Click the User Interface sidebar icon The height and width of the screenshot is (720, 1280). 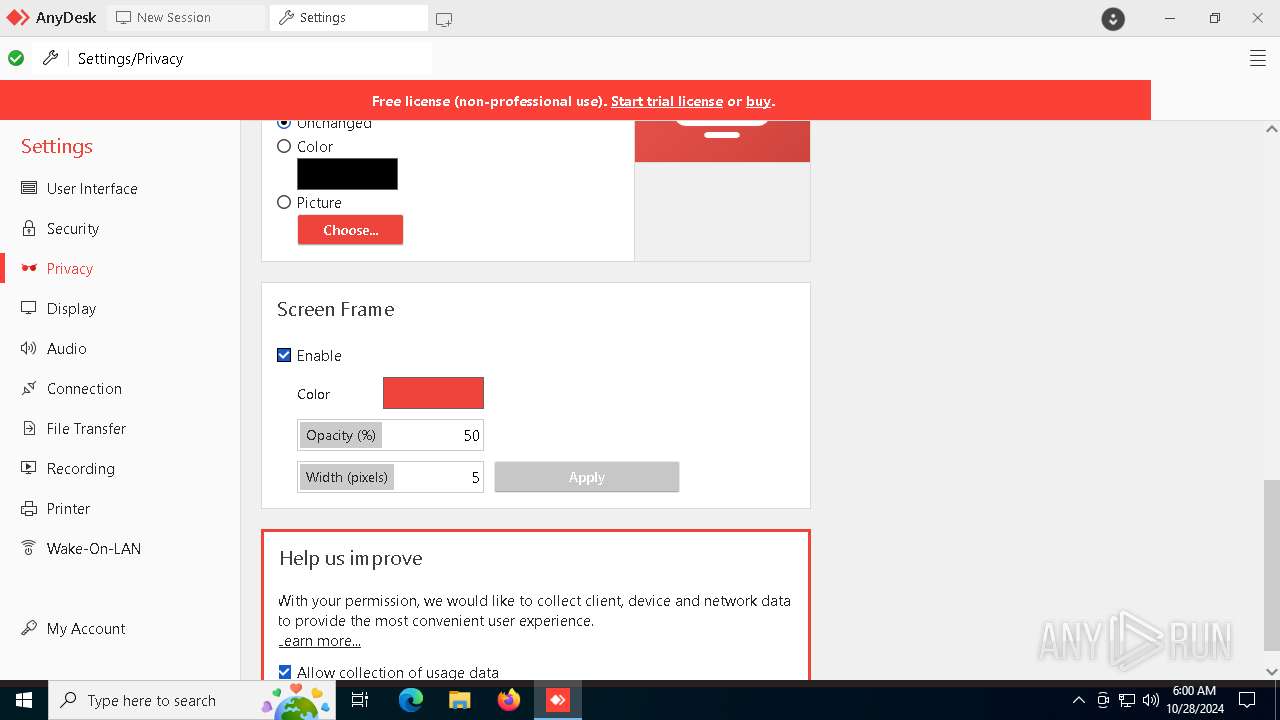click(x=29, y=188)
